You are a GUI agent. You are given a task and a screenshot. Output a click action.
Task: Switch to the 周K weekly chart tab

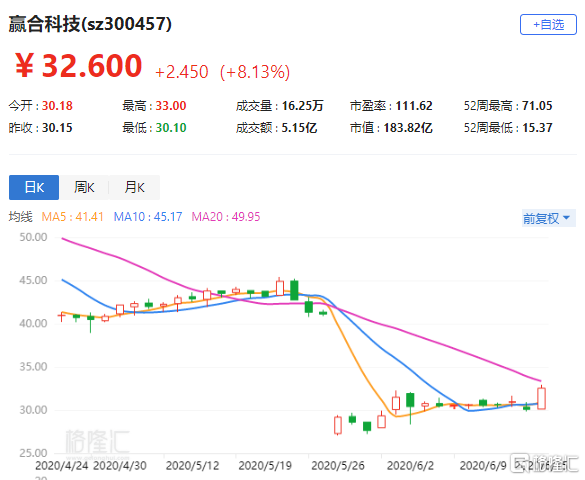[x=84, y=187]
